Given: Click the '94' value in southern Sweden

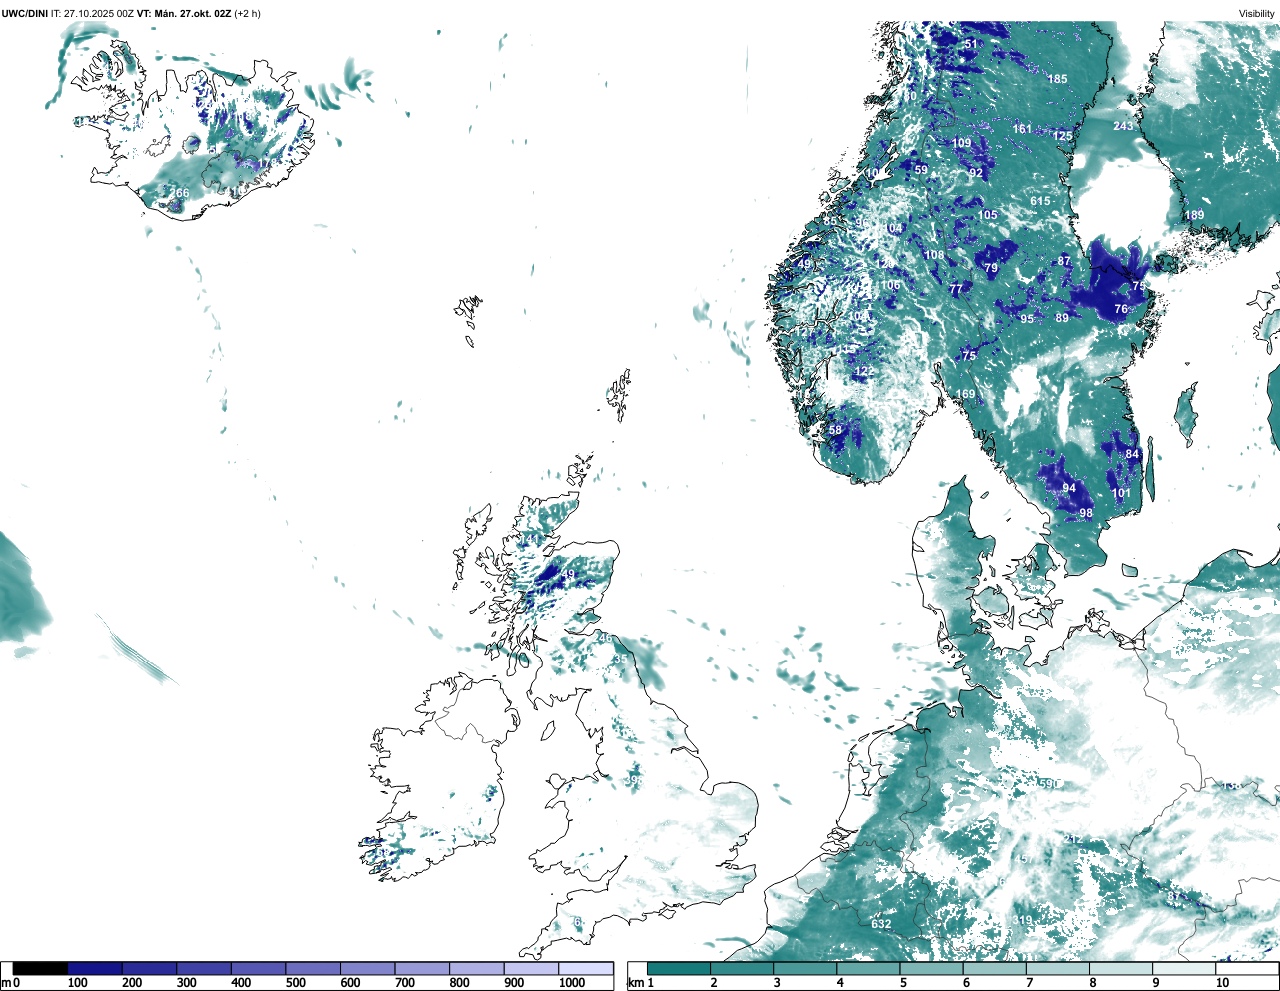Looking at the screenshot, I should coord(1069,488).
